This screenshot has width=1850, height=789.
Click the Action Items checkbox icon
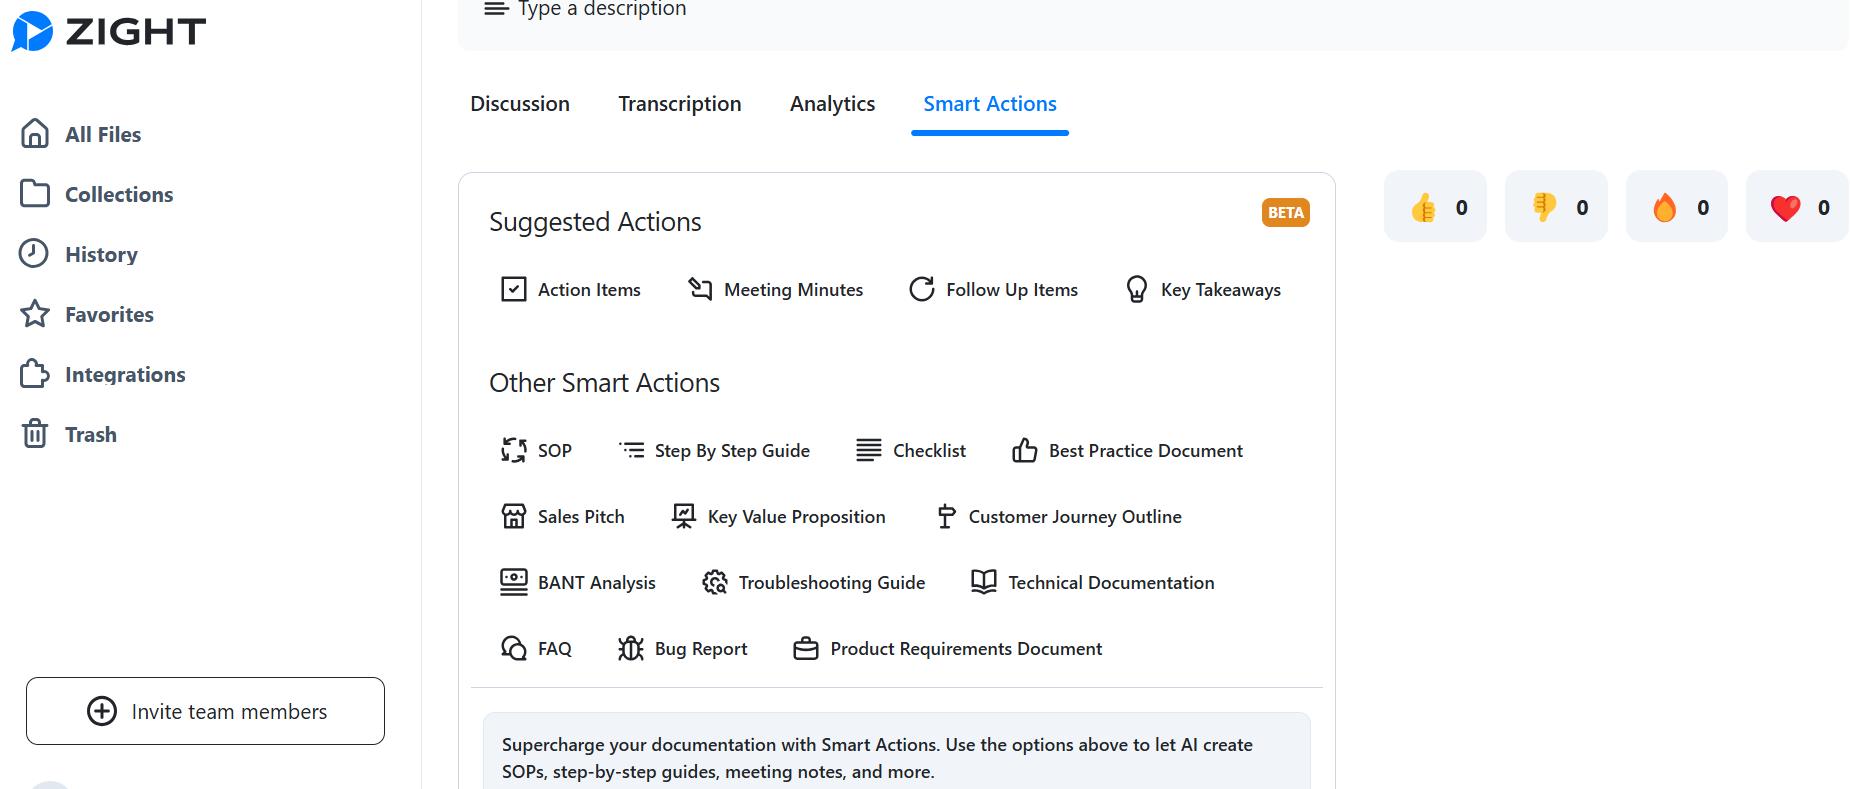(x=513, y=289)
